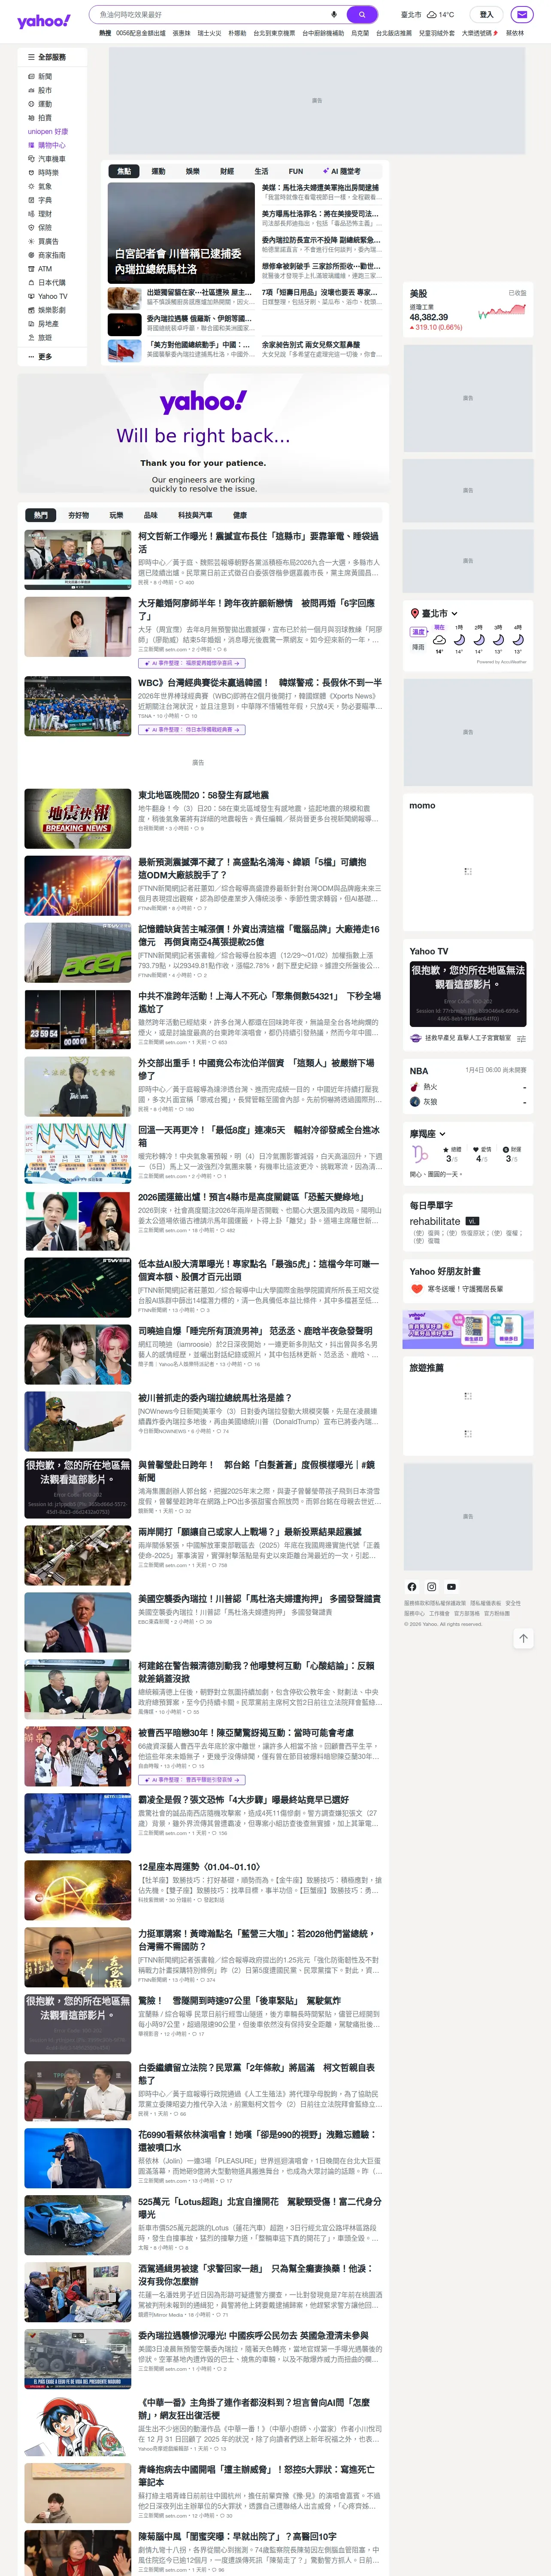Switch weather widget to 降雨 view
Image resolution: width=551 pixels, height=2576 pixels.
click(x=418, y=647)
